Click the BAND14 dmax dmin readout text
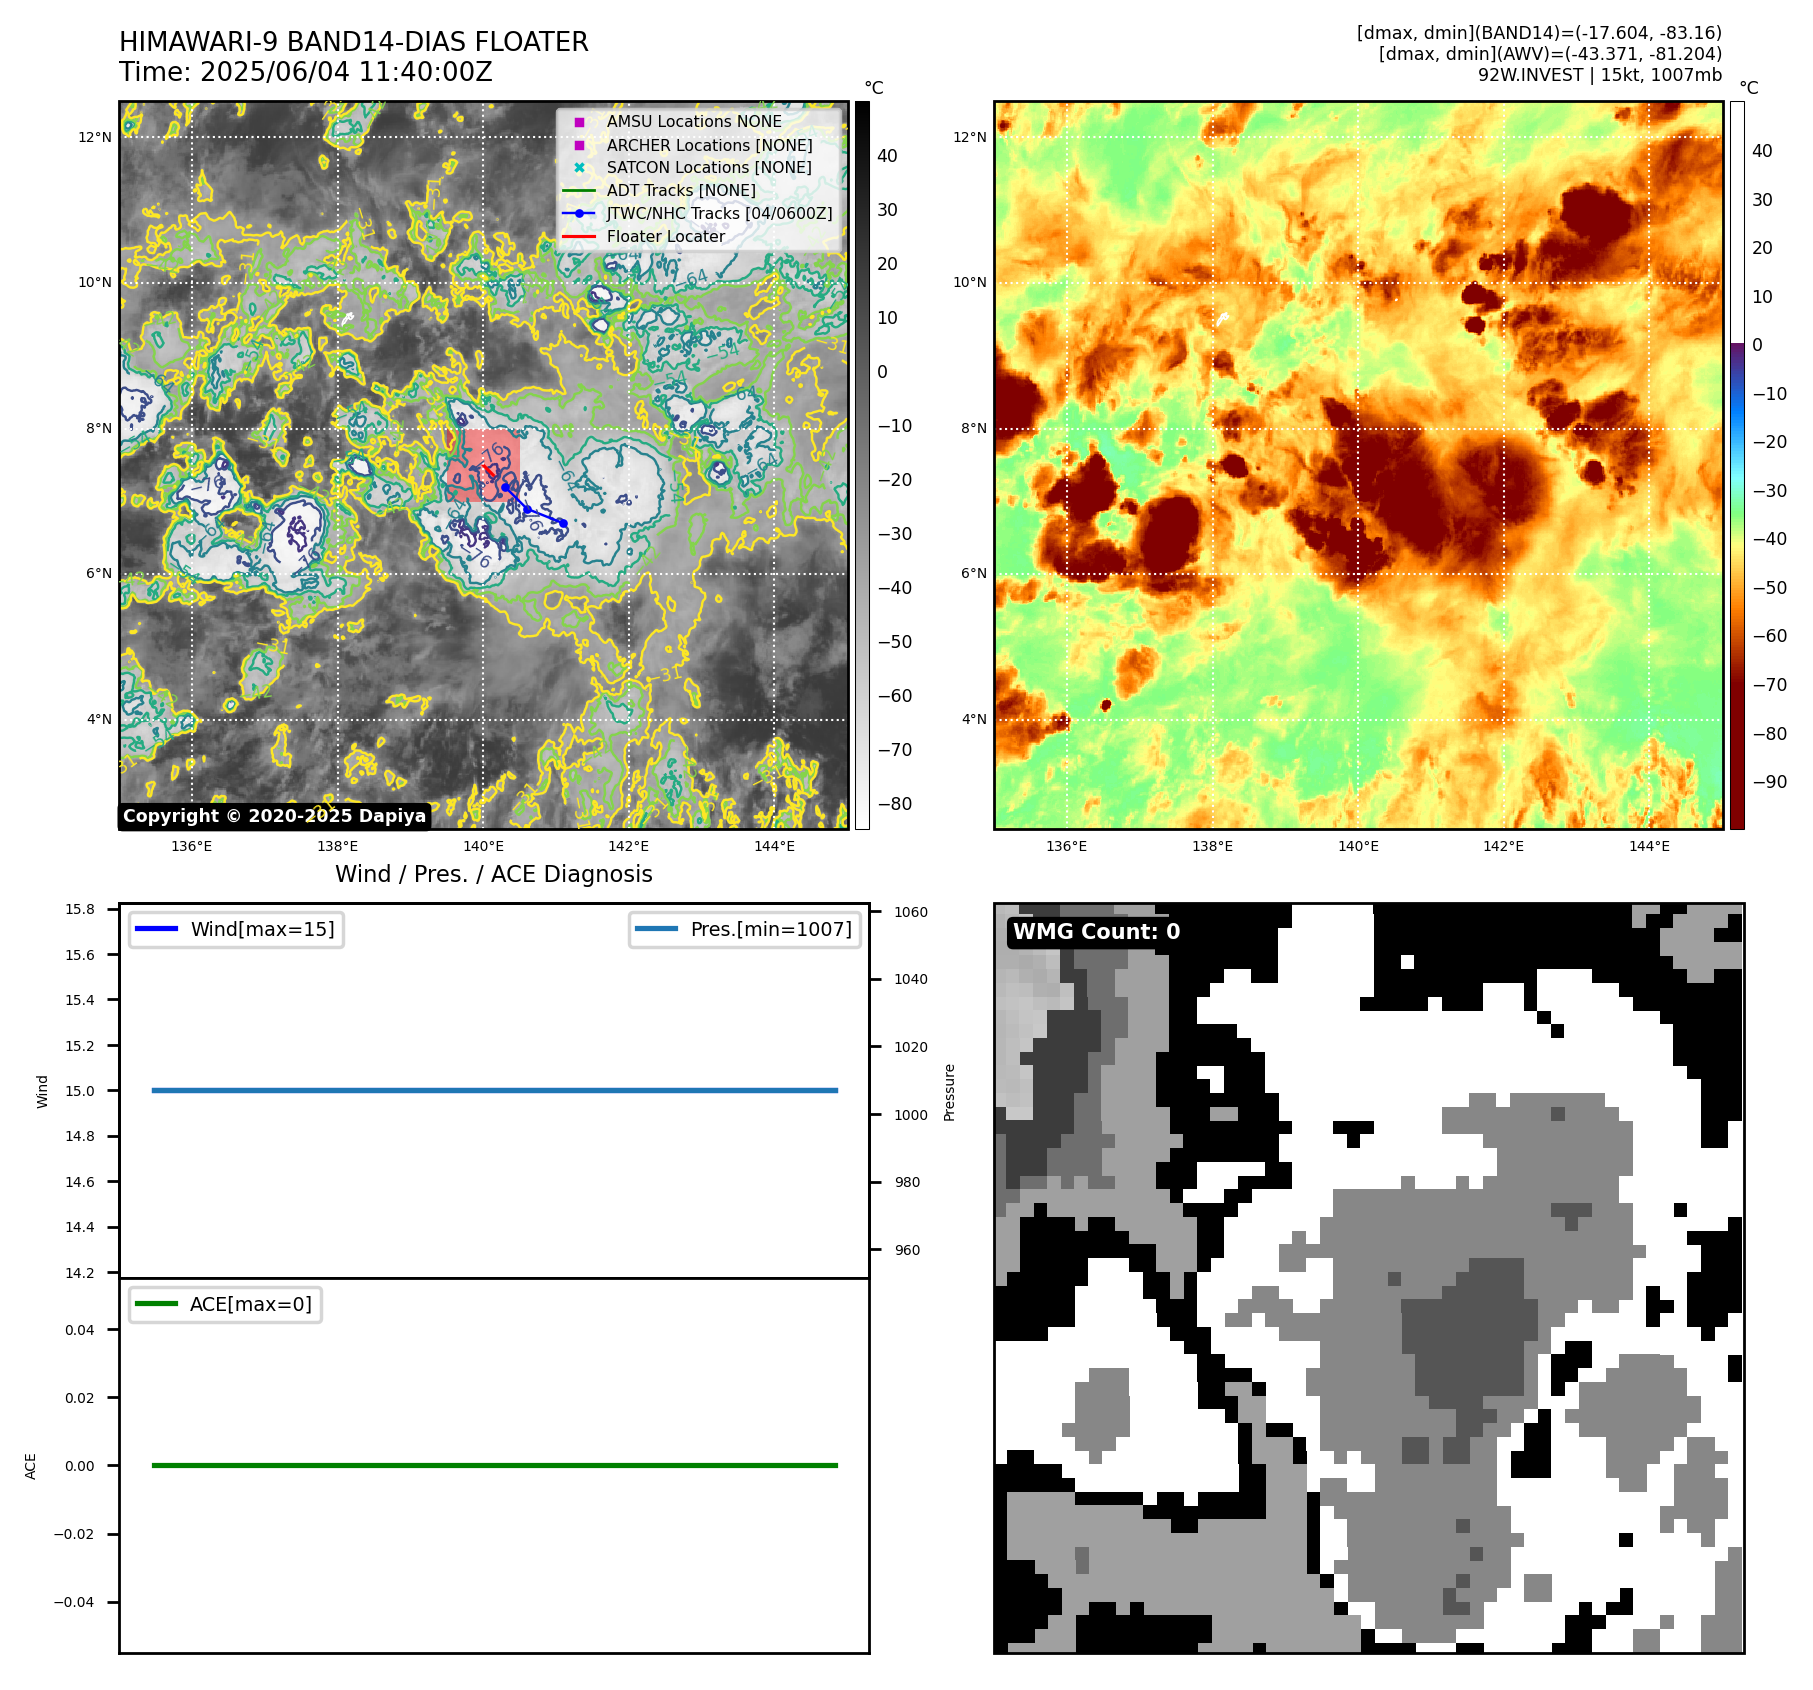The width and height of the screenshot is (1813, 1690). pos(1539,33)
